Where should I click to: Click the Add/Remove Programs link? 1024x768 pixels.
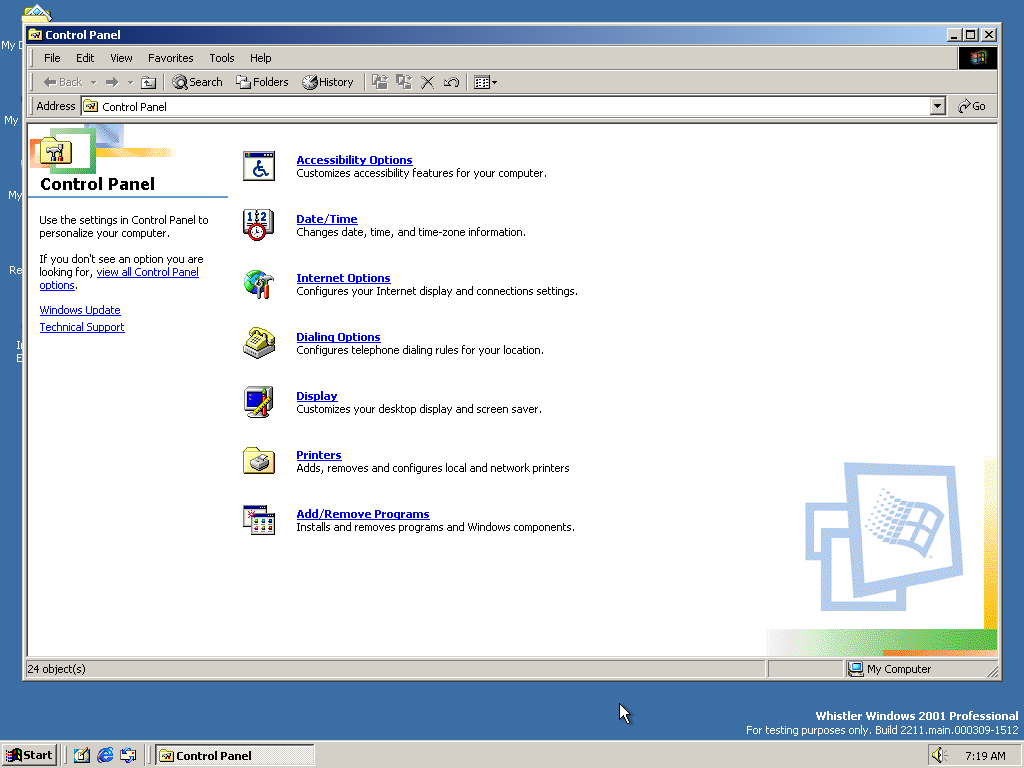[x=362, y=514]
